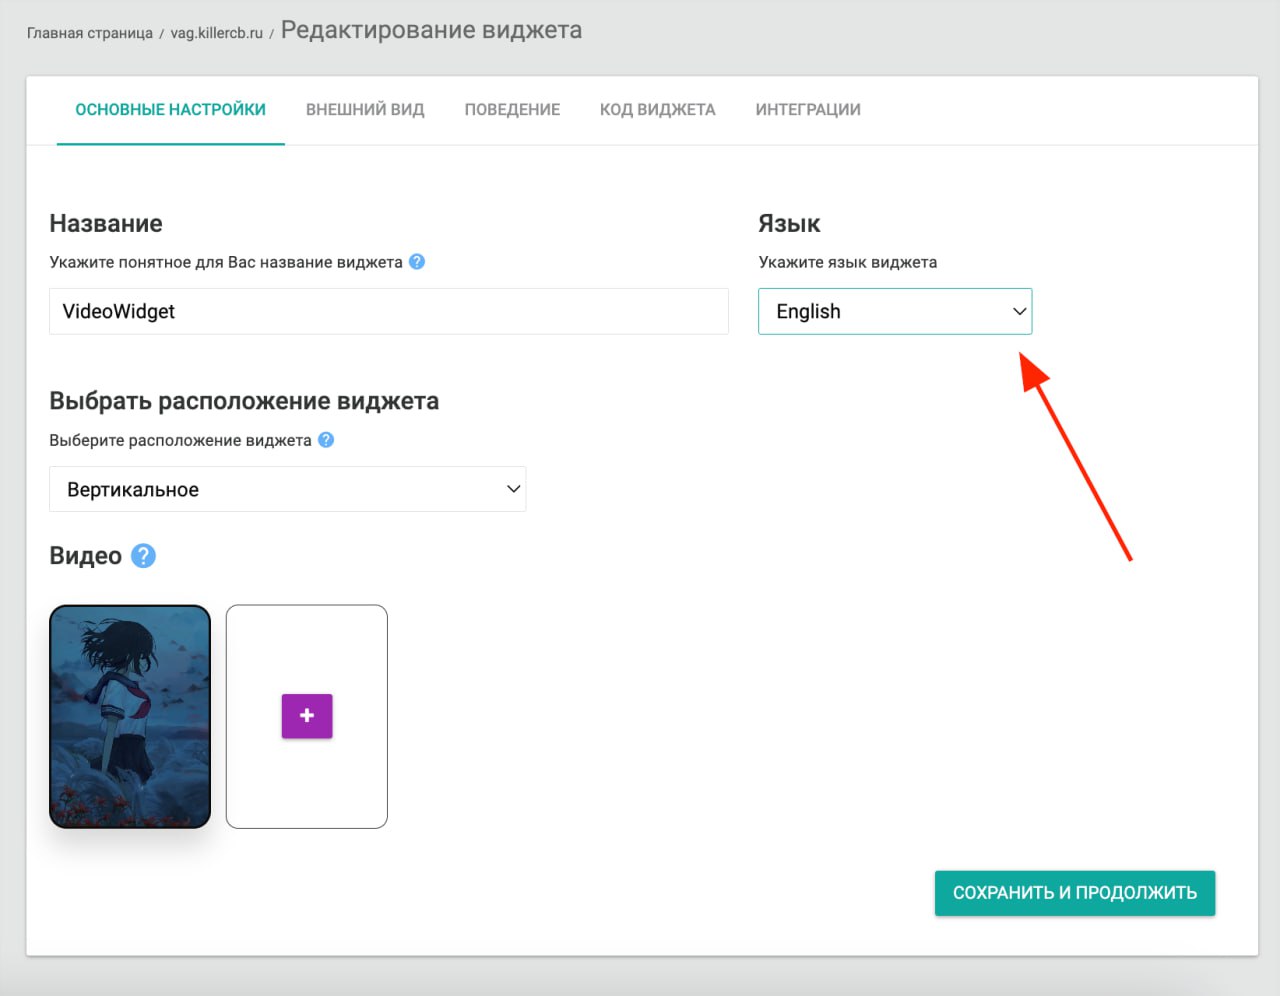
Task: Open the vag.killercb.ru breadcrumb link
Action: point(216,33)
